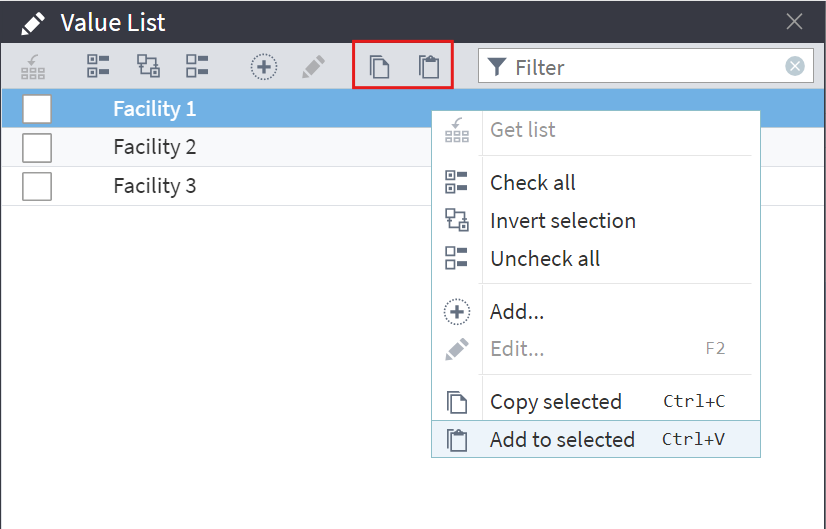Viewport: 826px width, 529px height.
Task: Select the Facility 3 row text
Action: pyautogui.click(x=155, y=186)
